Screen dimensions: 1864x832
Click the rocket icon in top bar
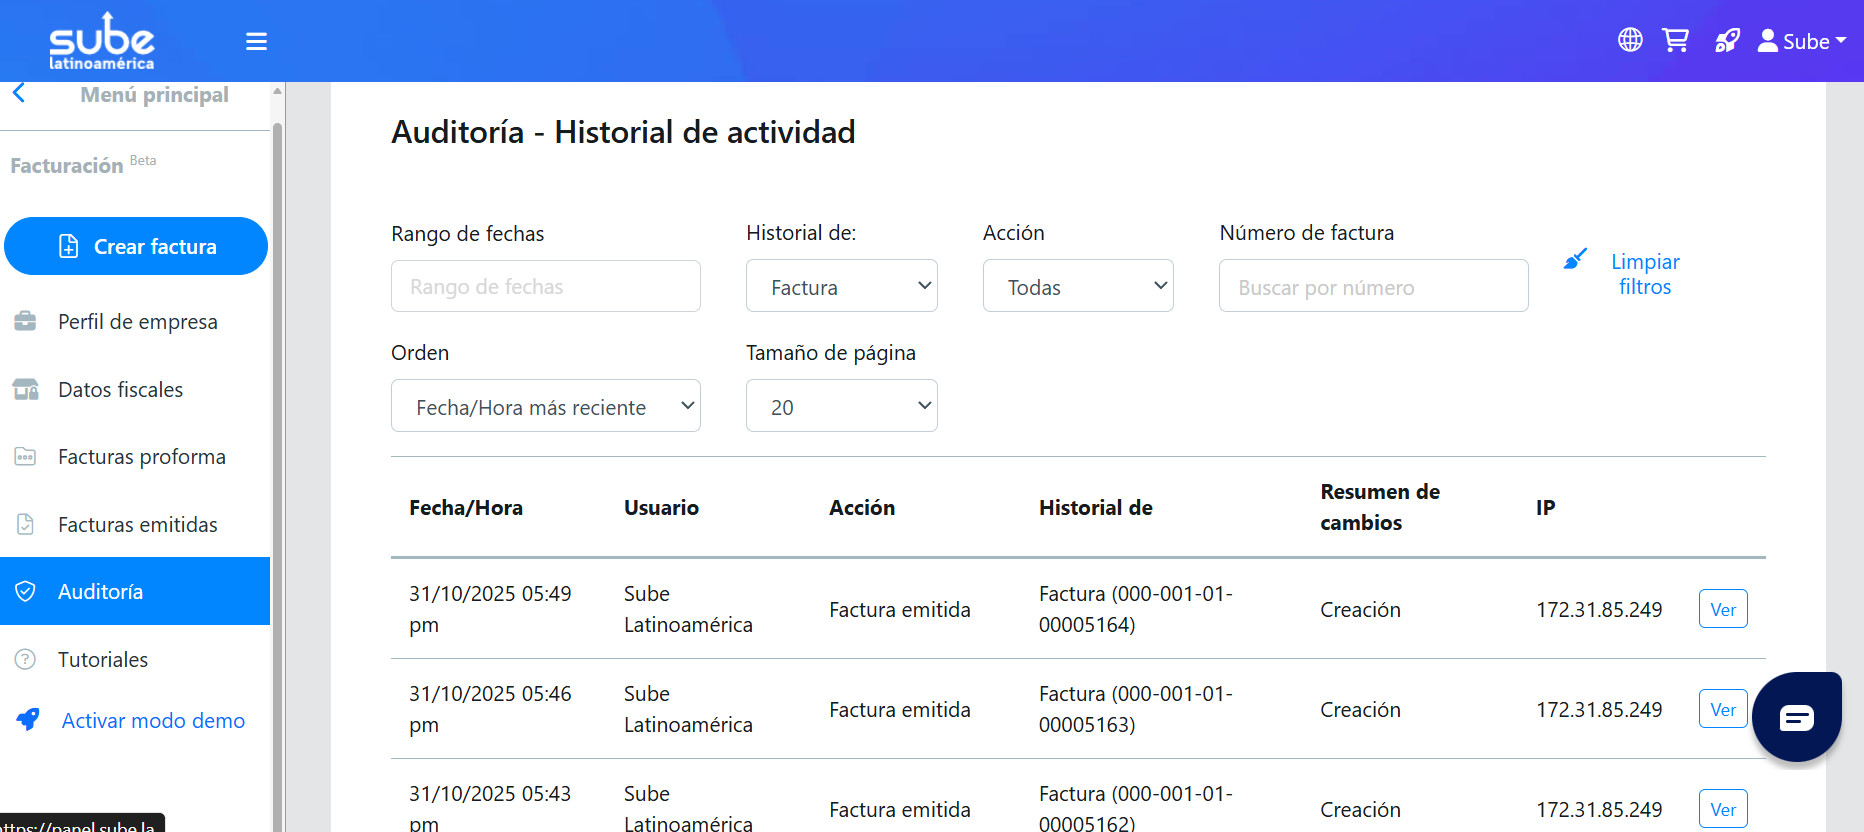pyautogui.click(x=1727, y=40)
